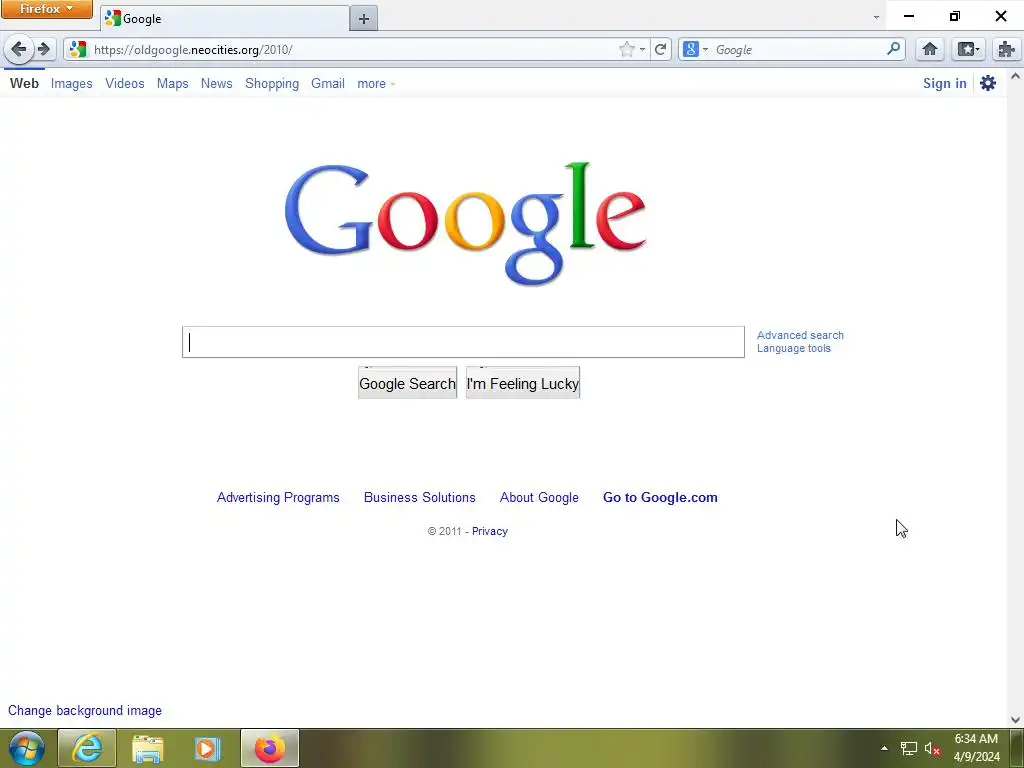
Task: Click the scrollbar up arrow
Action: pos(1015,76)
